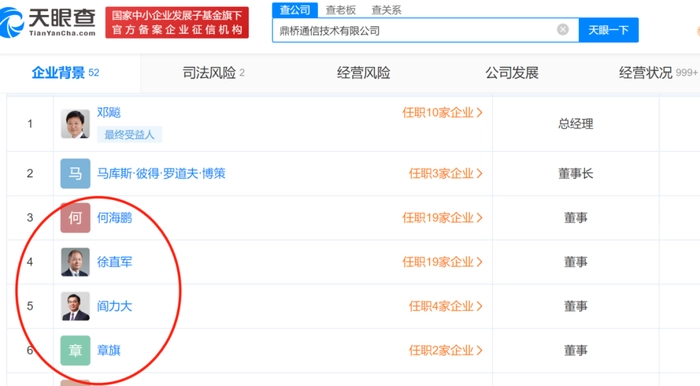This screenshot has height=386, width=700.
Task: Click the green 章 avatar icon
Action: pos(75,350)
